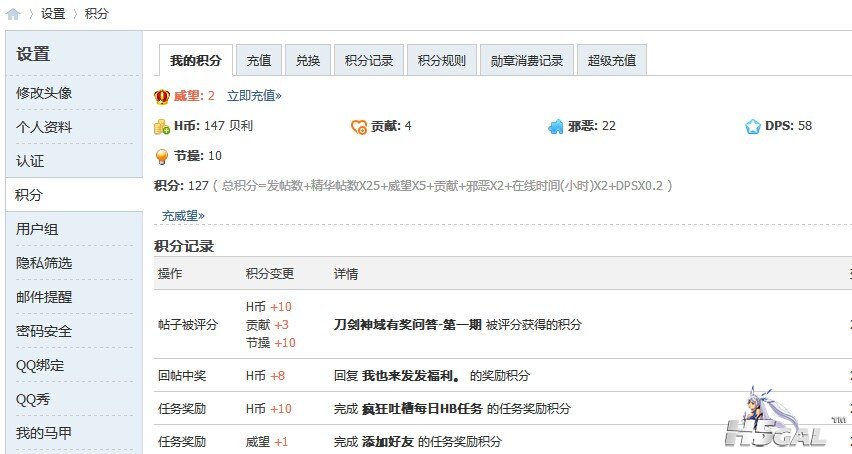Click the home icon in breadcrumb

13,14
